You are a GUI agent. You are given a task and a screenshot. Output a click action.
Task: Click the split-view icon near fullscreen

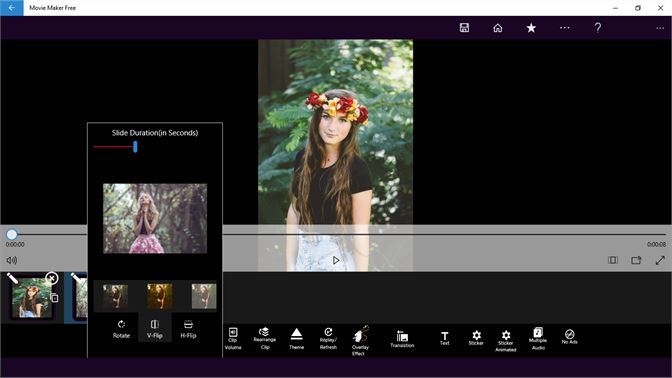coord(613,260)
